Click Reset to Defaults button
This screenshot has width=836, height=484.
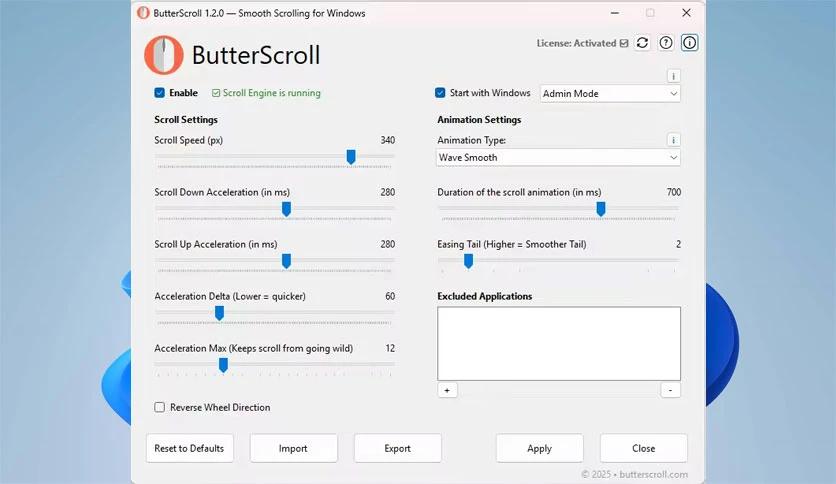(x=189, y=448)
